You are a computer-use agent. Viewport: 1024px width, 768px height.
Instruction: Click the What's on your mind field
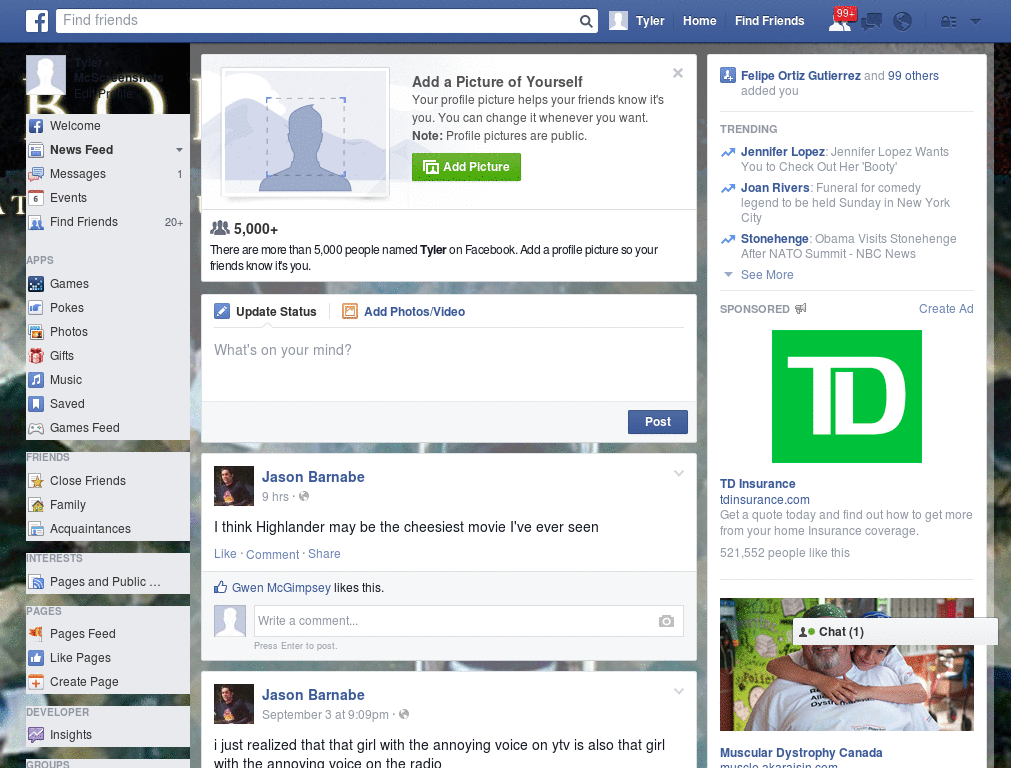pos(449,364)
